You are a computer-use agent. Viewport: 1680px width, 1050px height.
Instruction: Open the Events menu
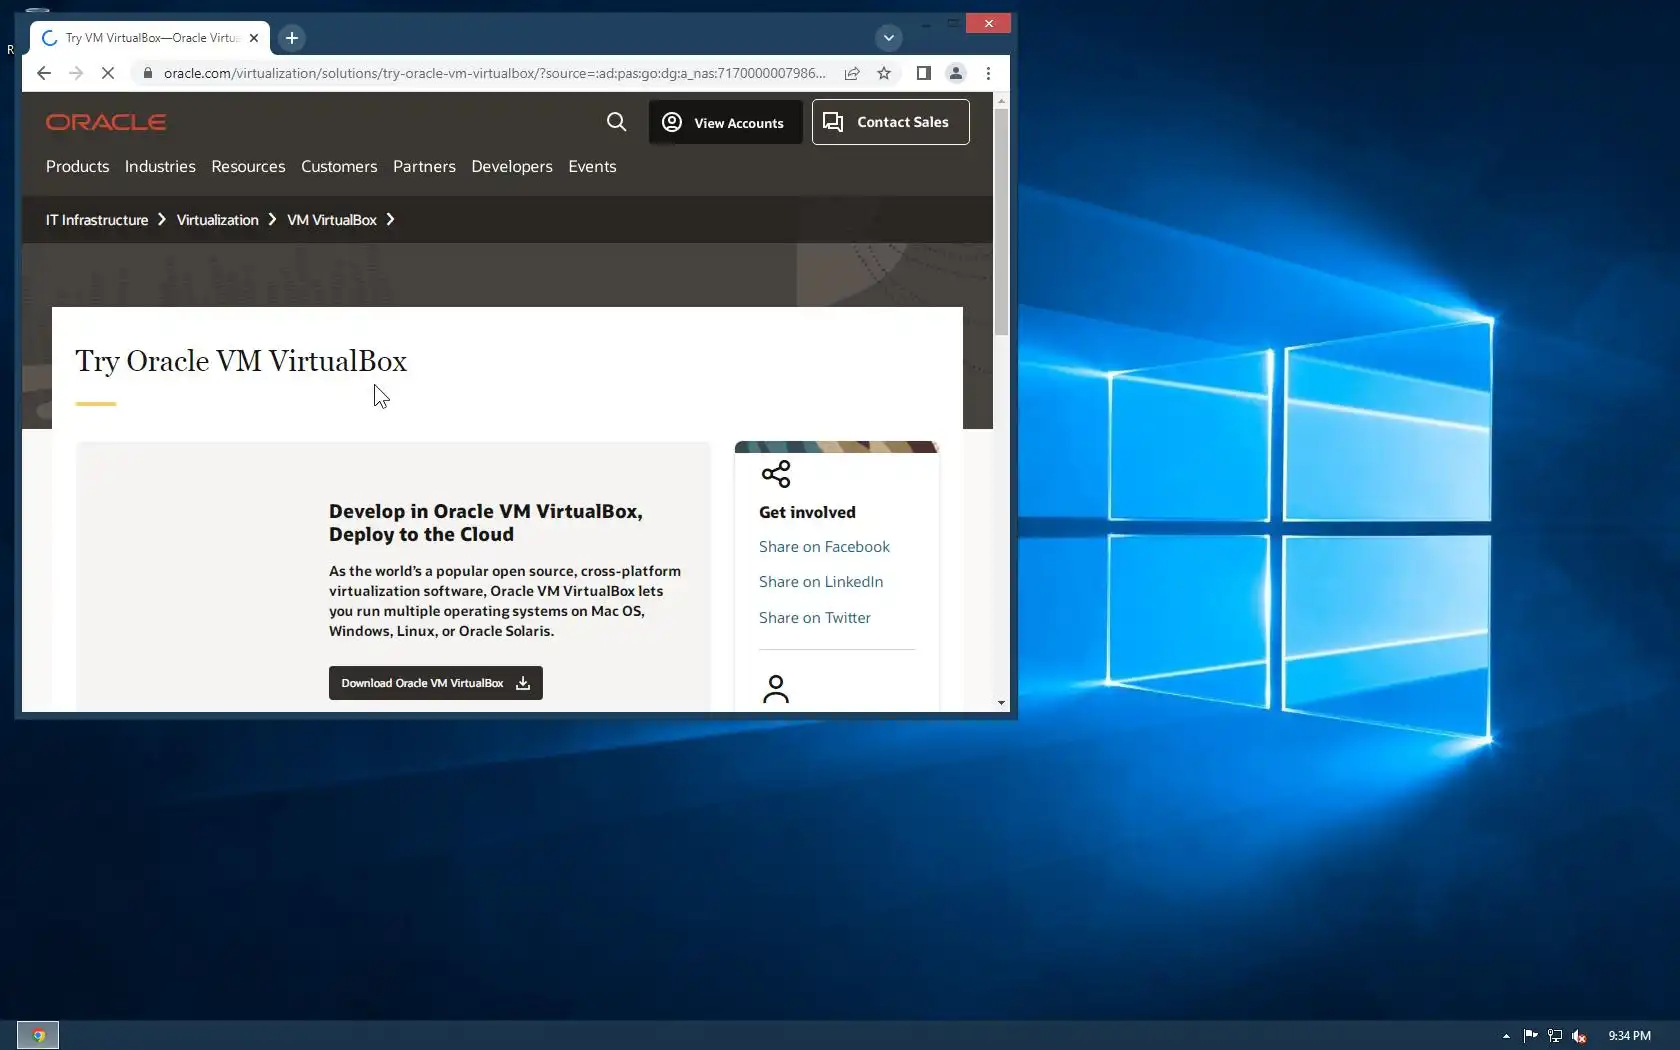pos(592,166)
